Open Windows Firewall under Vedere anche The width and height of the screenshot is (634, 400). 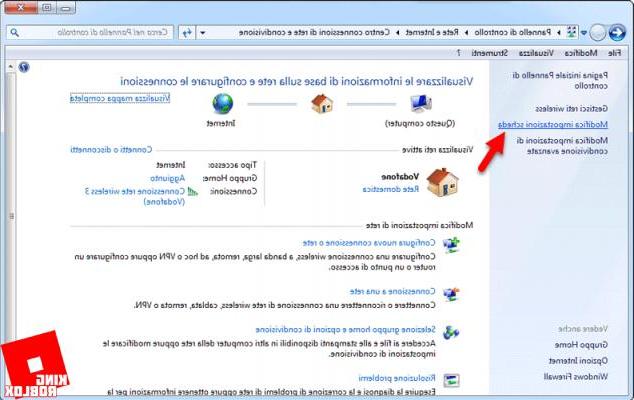575,377
